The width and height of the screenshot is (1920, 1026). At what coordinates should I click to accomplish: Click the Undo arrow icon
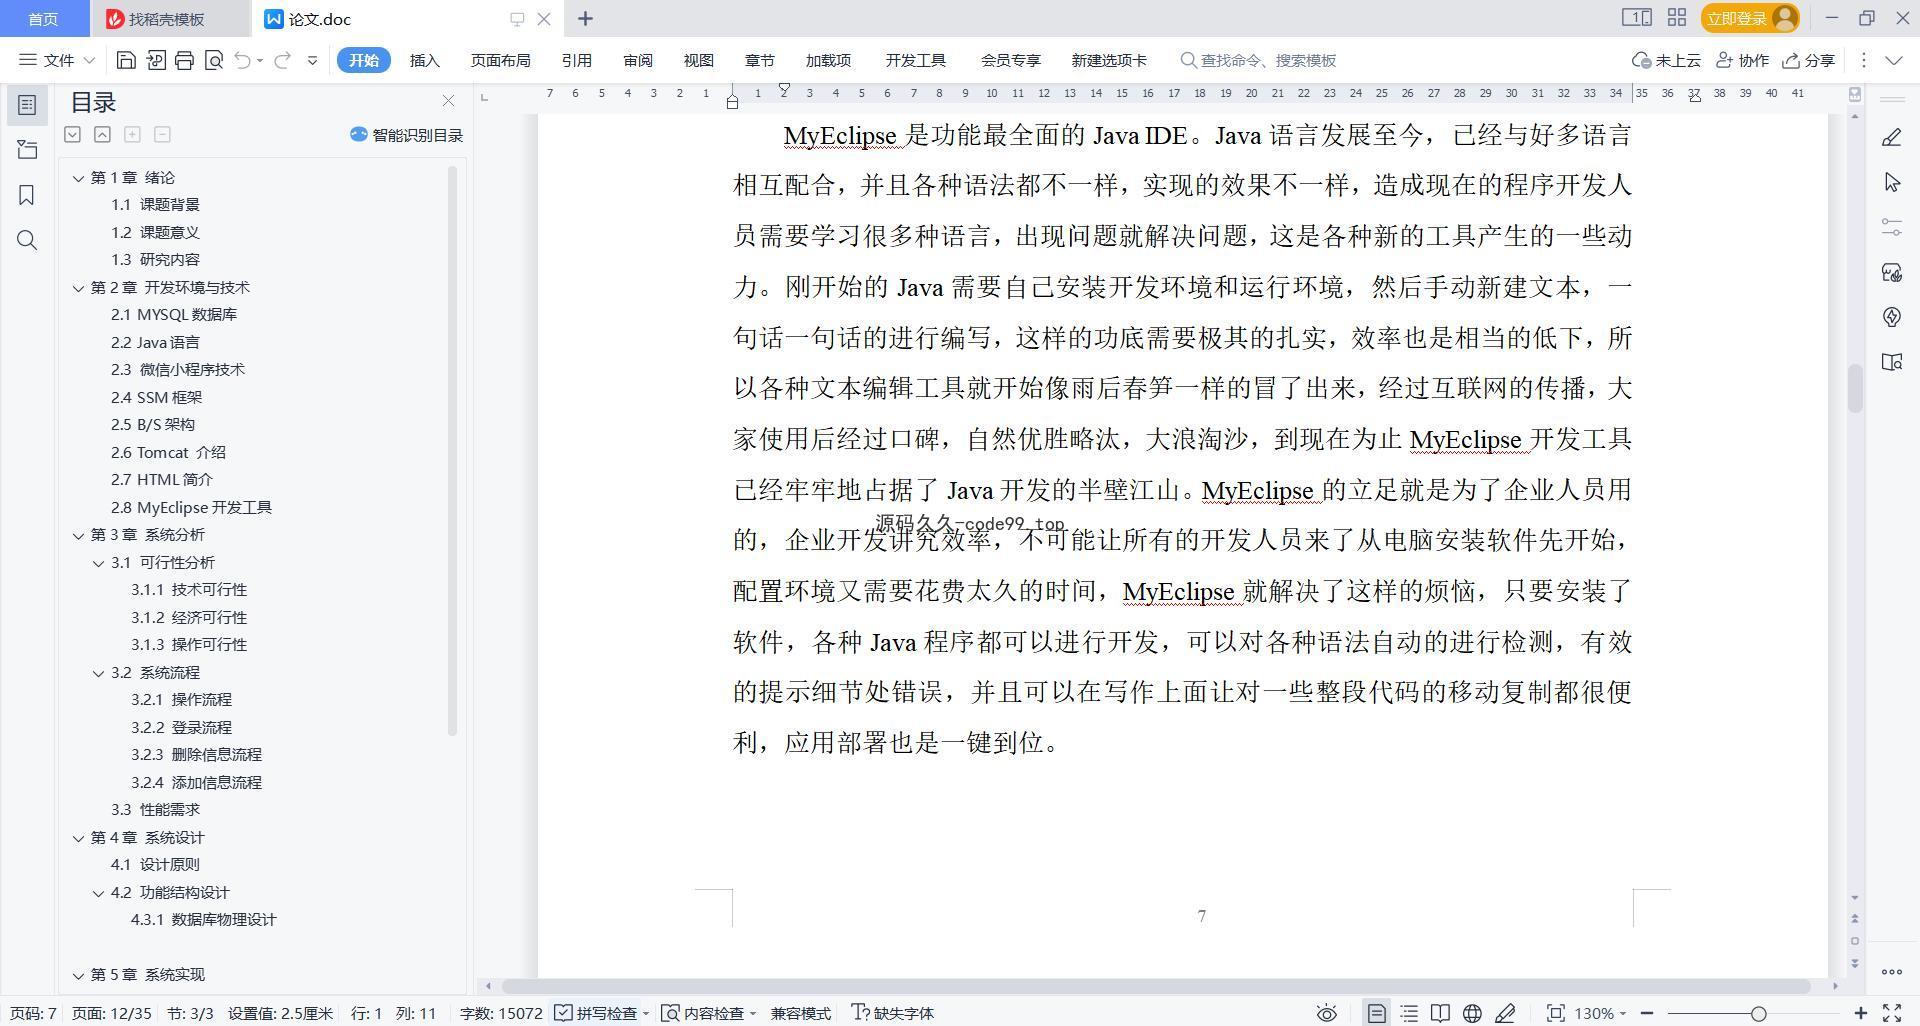[x=242, y=61]
